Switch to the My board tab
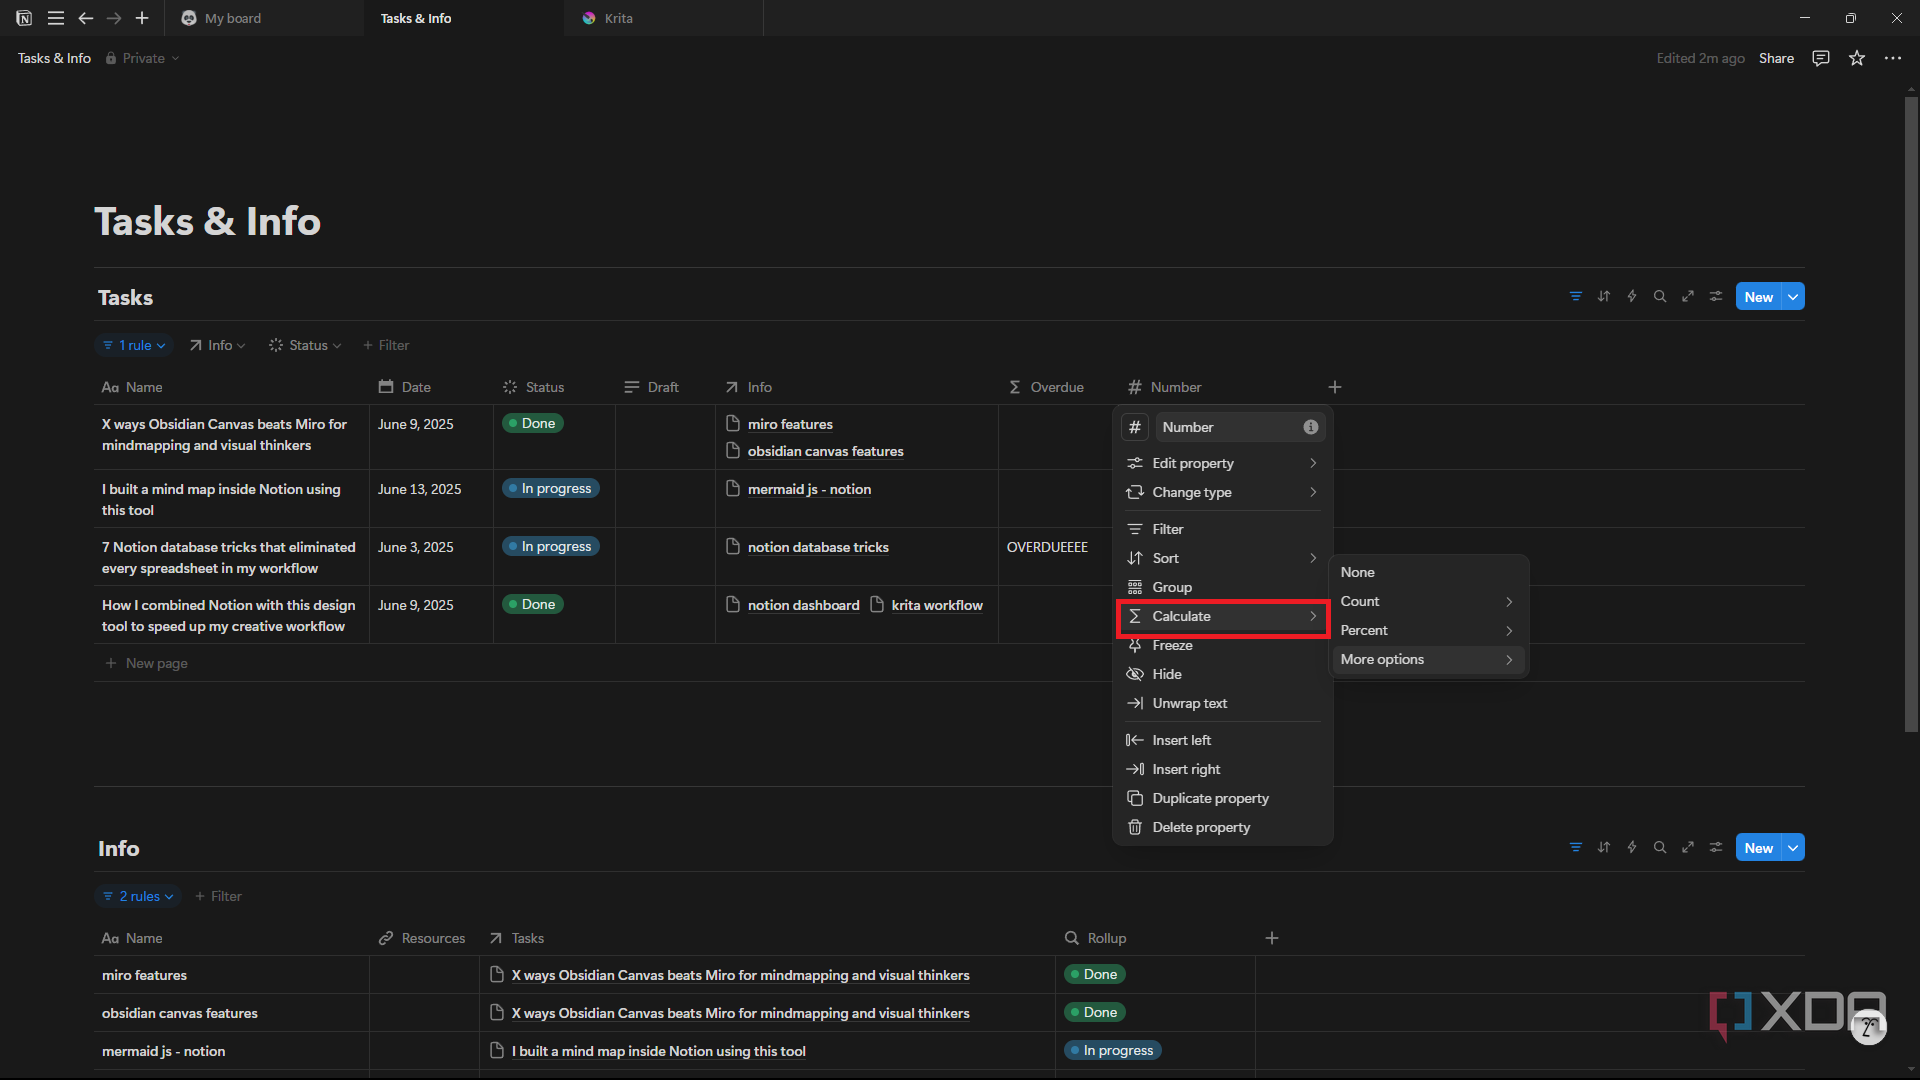 [265, 18]
